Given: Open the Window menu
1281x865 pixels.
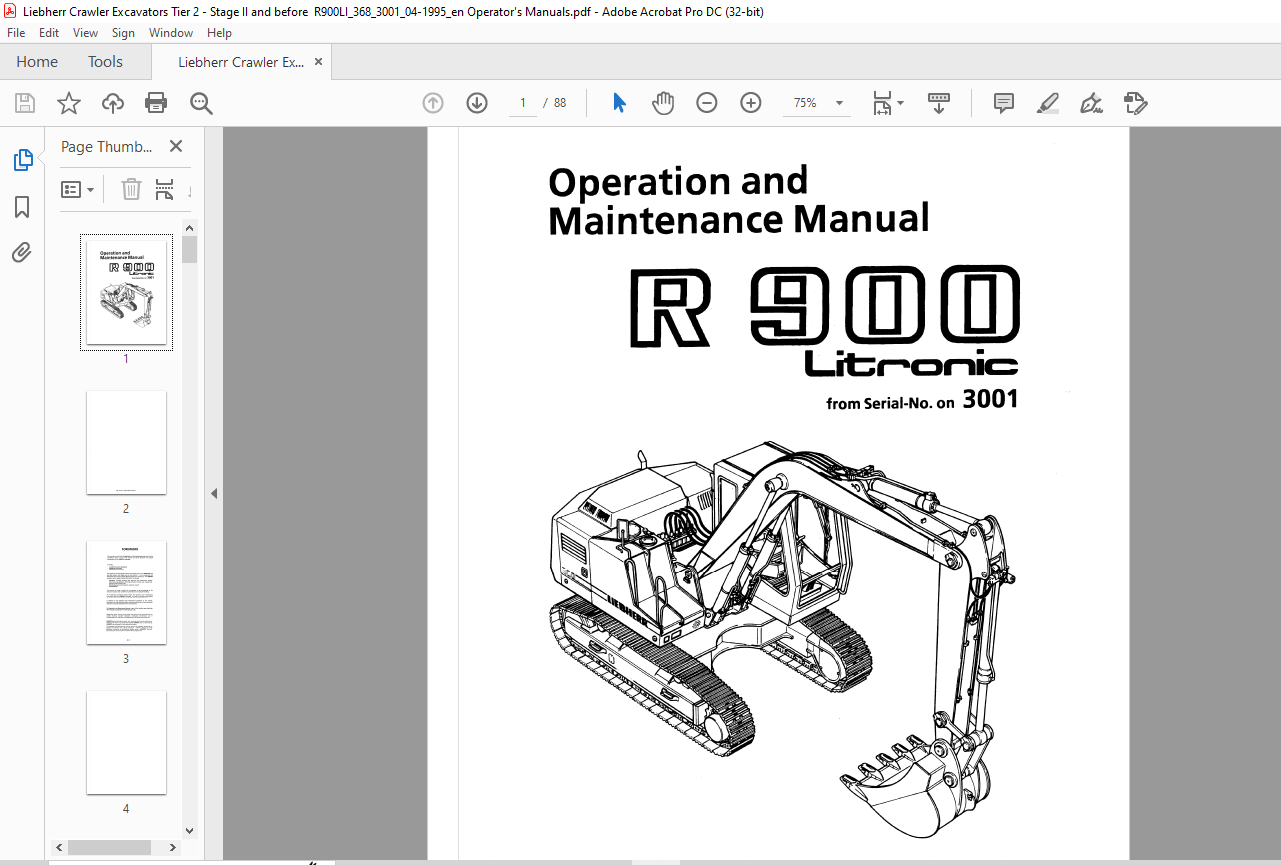Looking at the screenshot, I should [x=171, y=33].
